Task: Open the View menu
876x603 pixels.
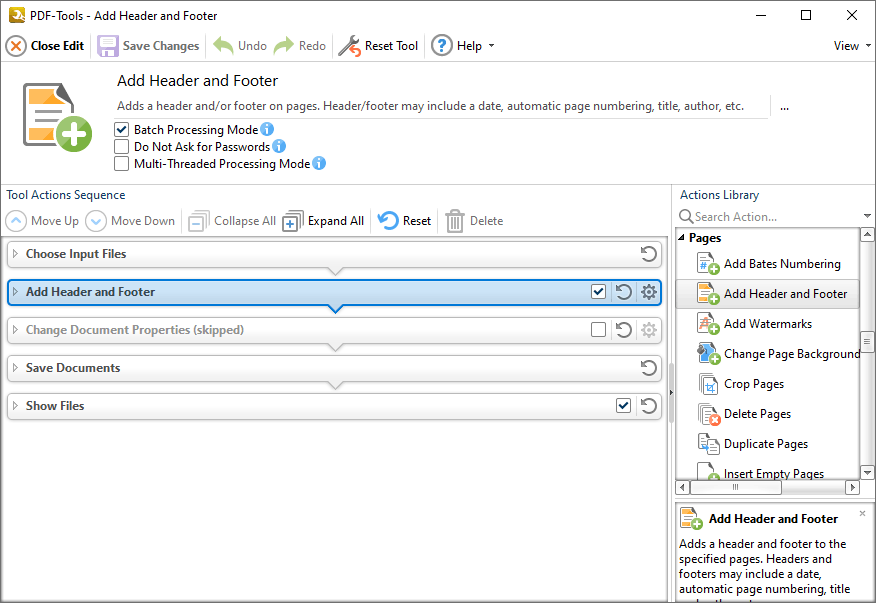Action: coord(851,46)
